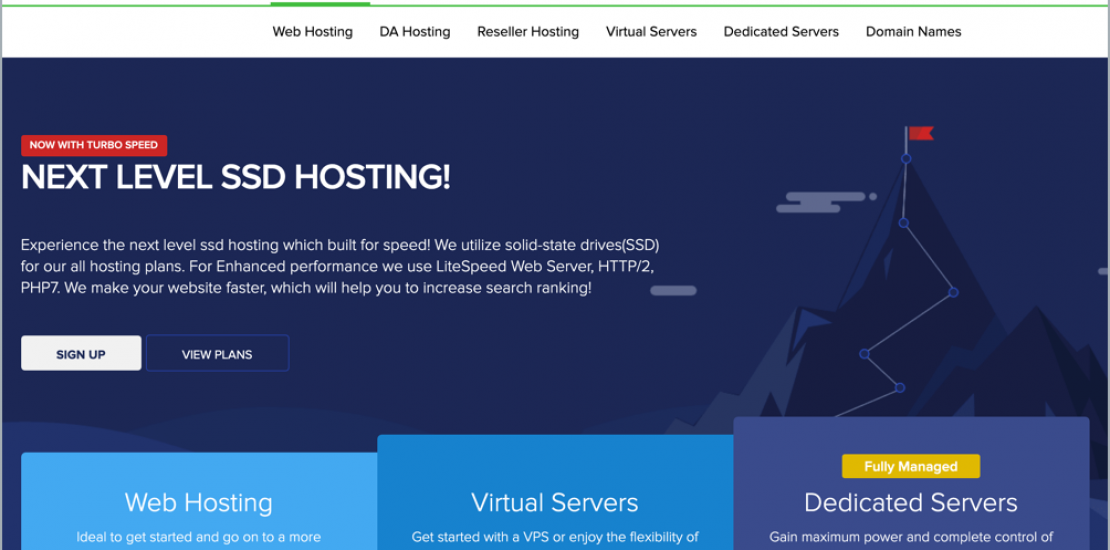Click the red NOW WITH TURBO SPEED badge

(94, 145)
